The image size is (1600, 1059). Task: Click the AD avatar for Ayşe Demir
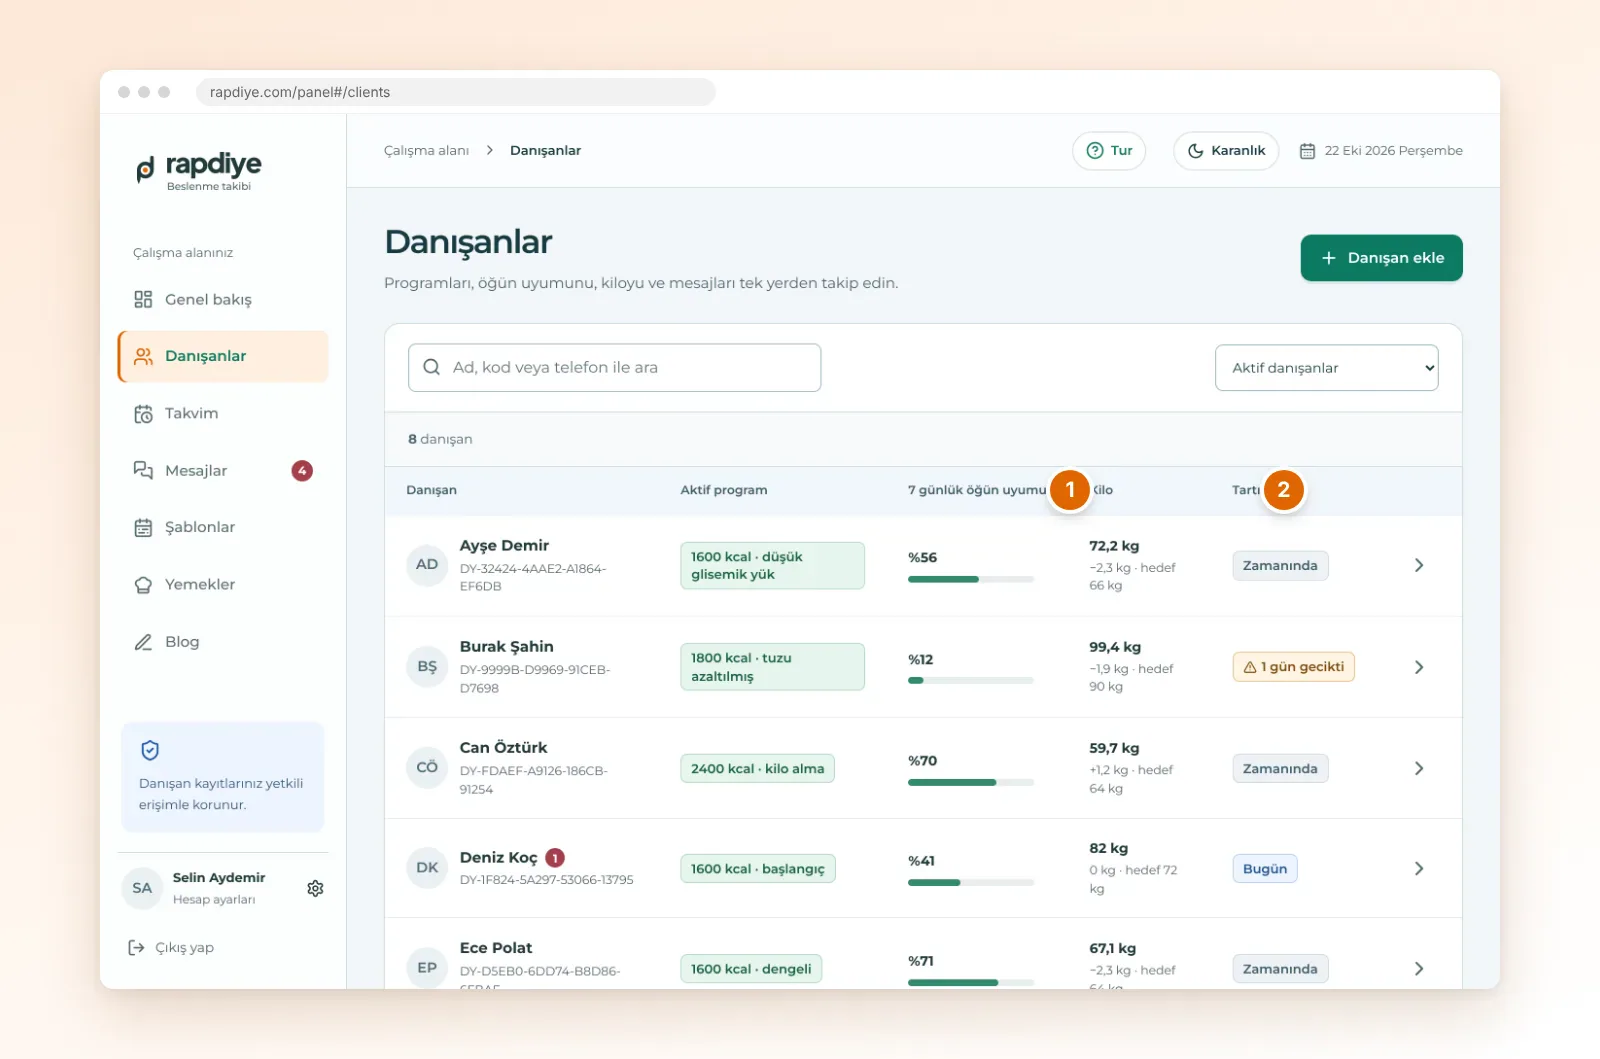427,565
